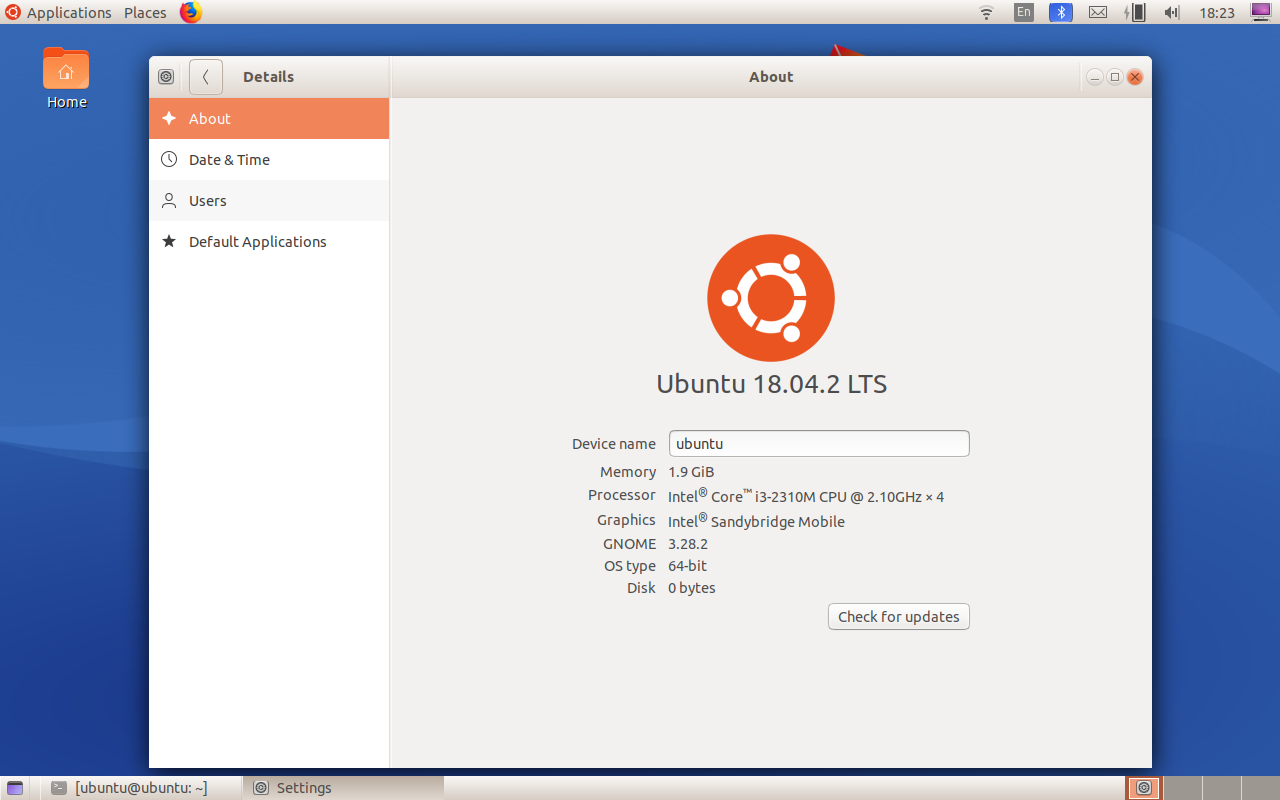This screenshot has height=800, width=1280.
Task: Click the Check for updates button
Action: [898, 617]
